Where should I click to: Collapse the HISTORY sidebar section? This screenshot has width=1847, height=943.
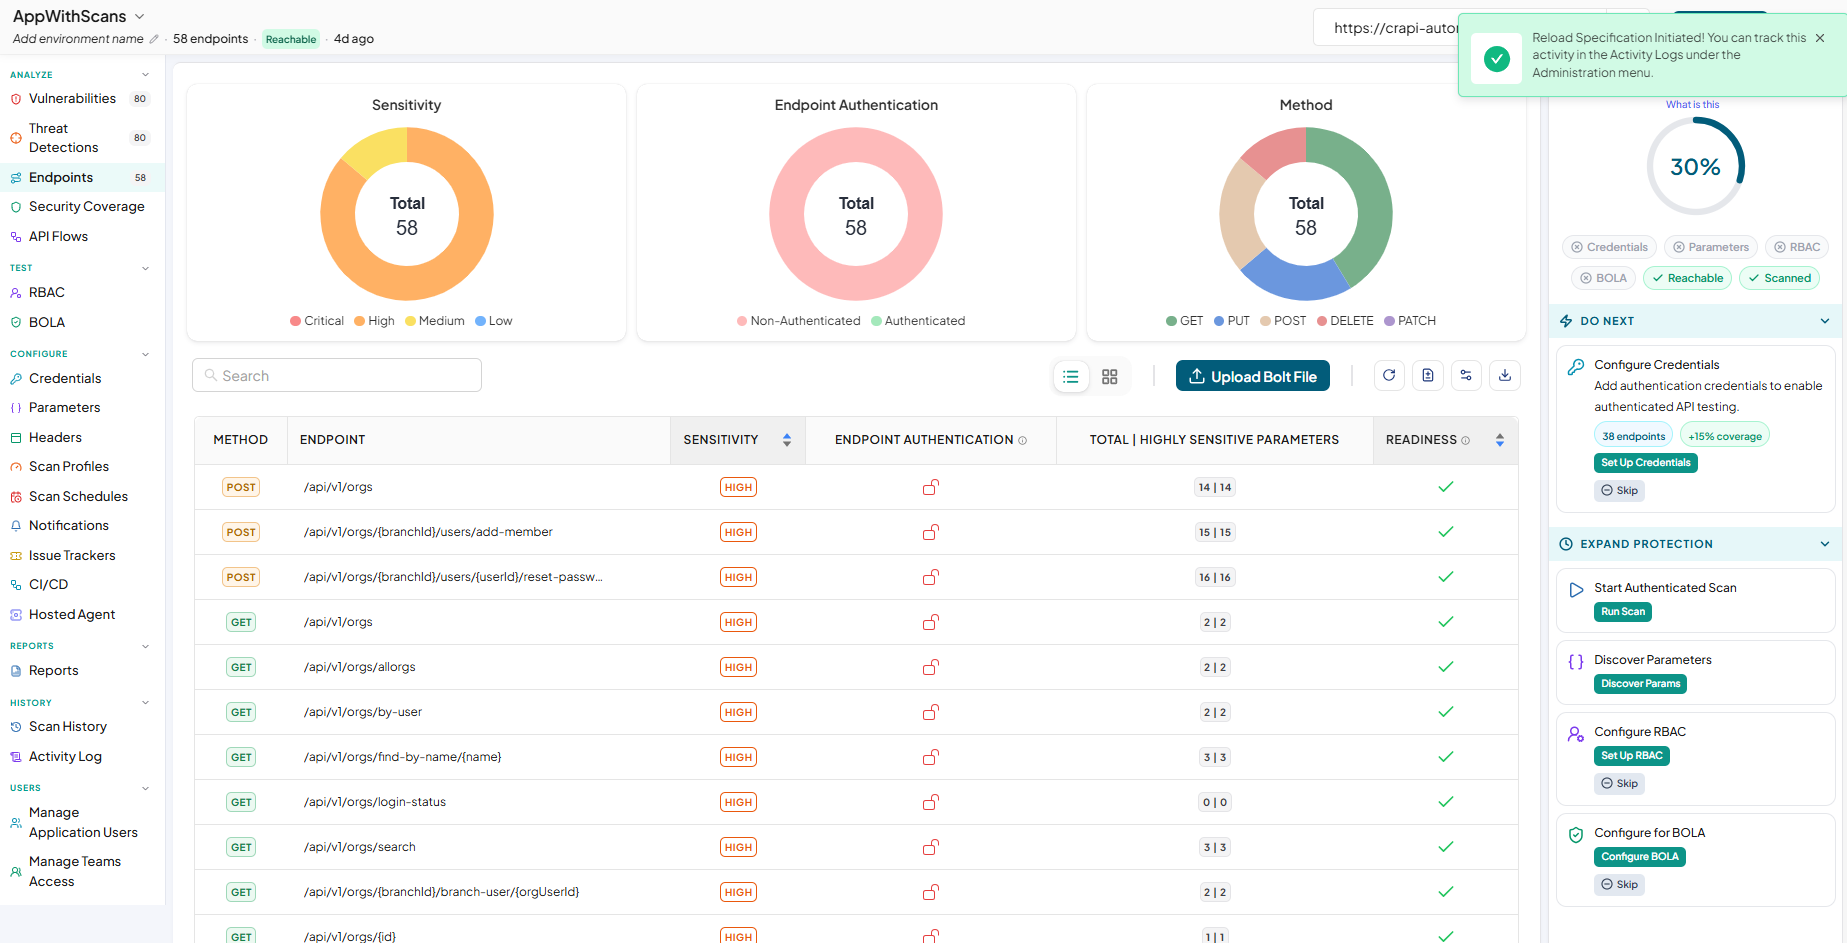tap(146, 703)
